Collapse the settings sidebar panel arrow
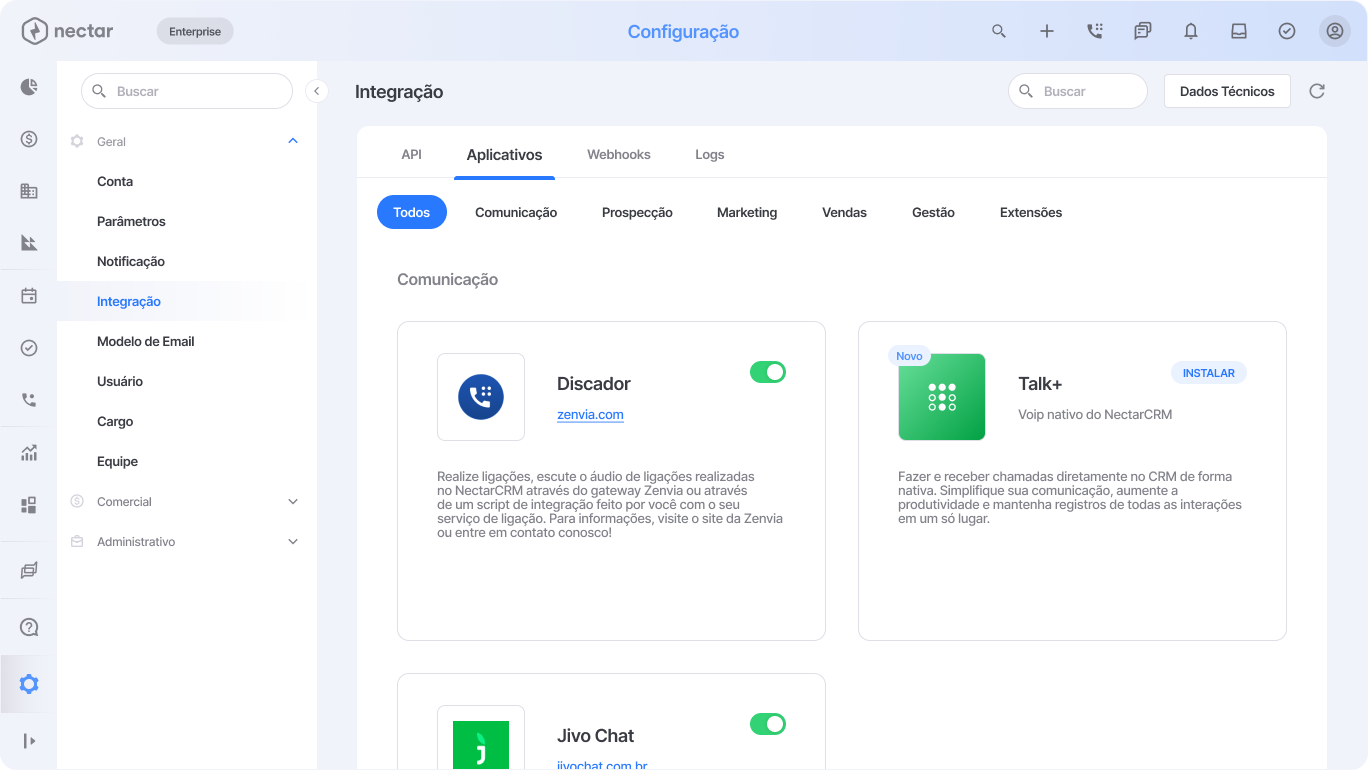The height and width of the screenshot is (770, 1368). pos(317,91)
